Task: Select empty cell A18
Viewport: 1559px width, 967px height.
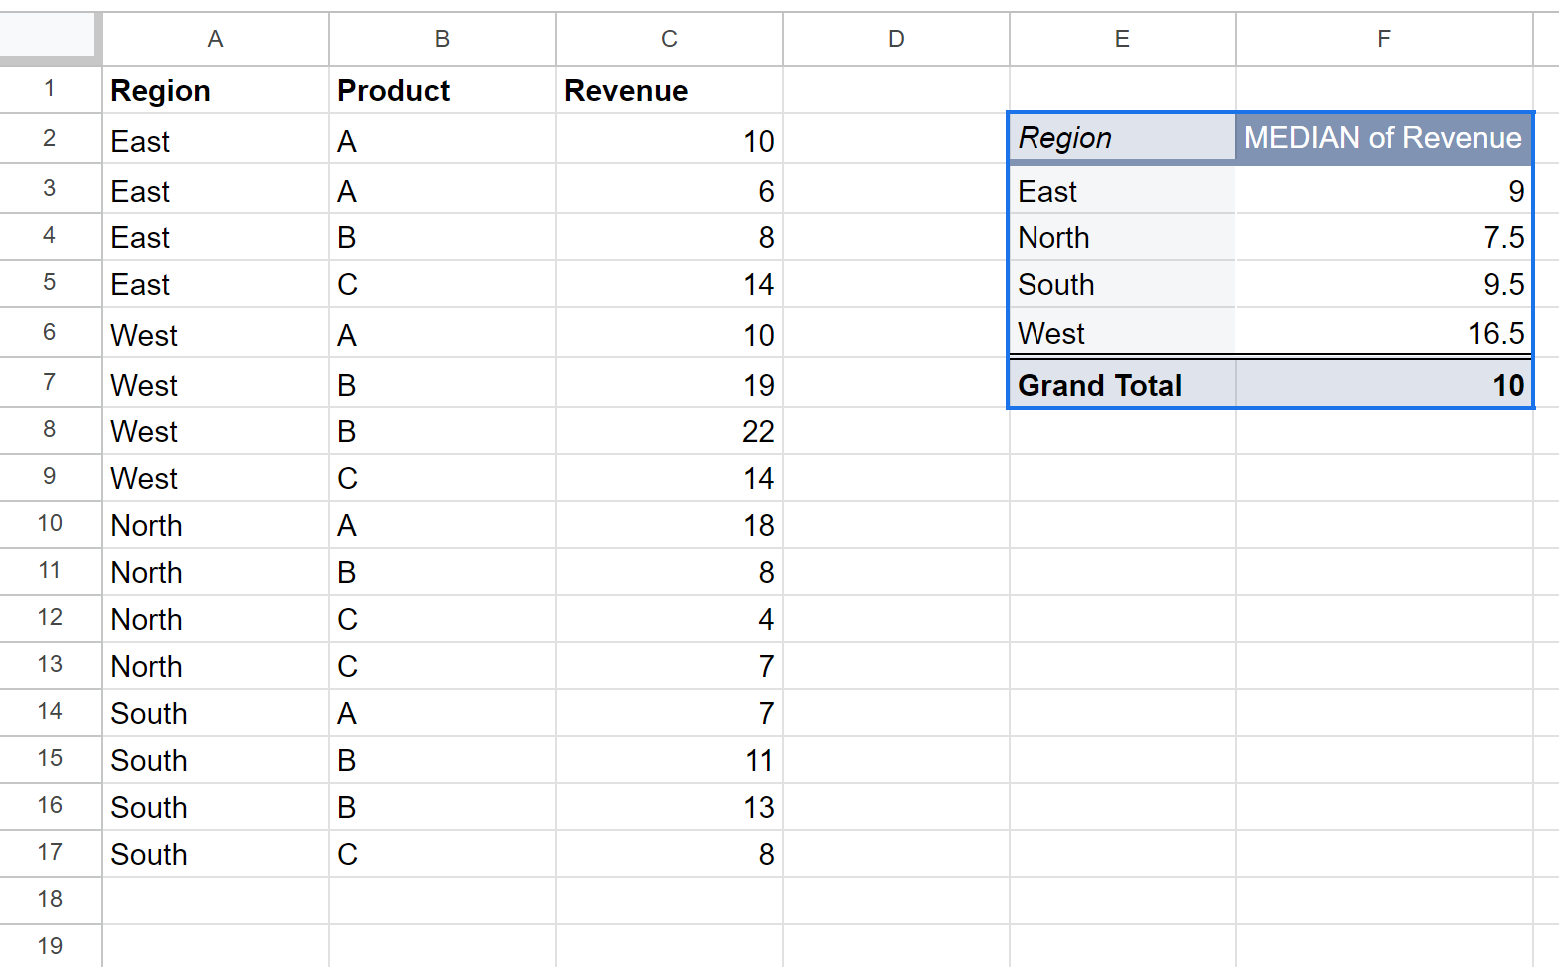Action: 215,900
